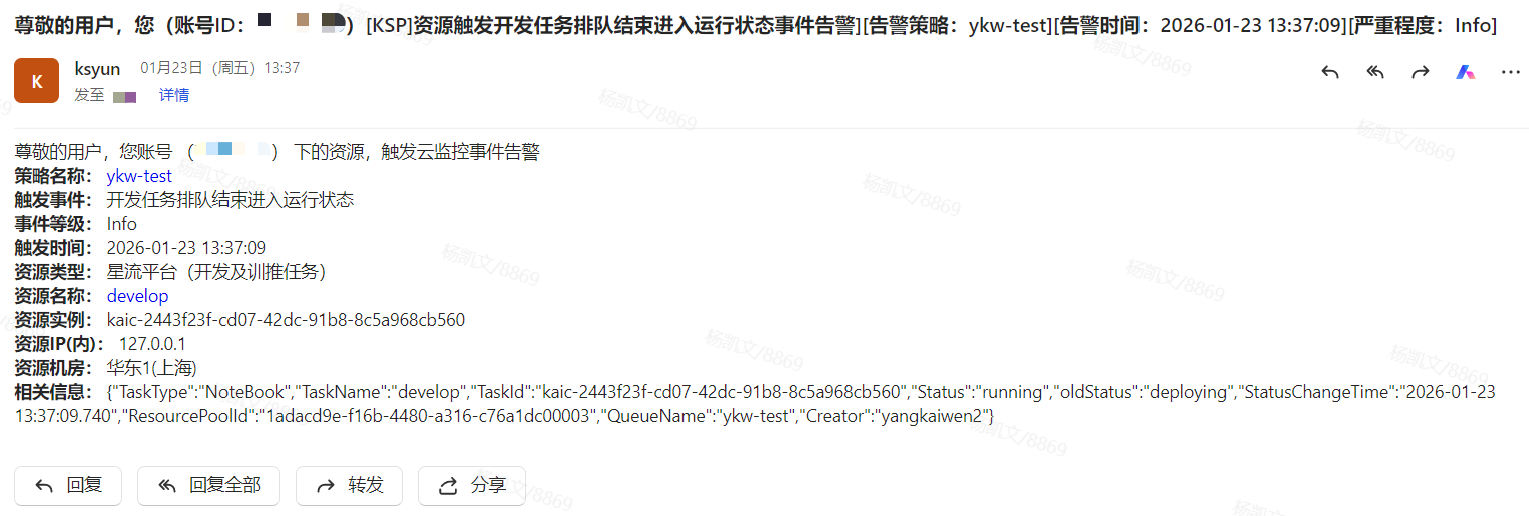Viewport: 1529px width, 516px height.
Task: Click the blurred recipient after 发至
Action: click(124, 96)
